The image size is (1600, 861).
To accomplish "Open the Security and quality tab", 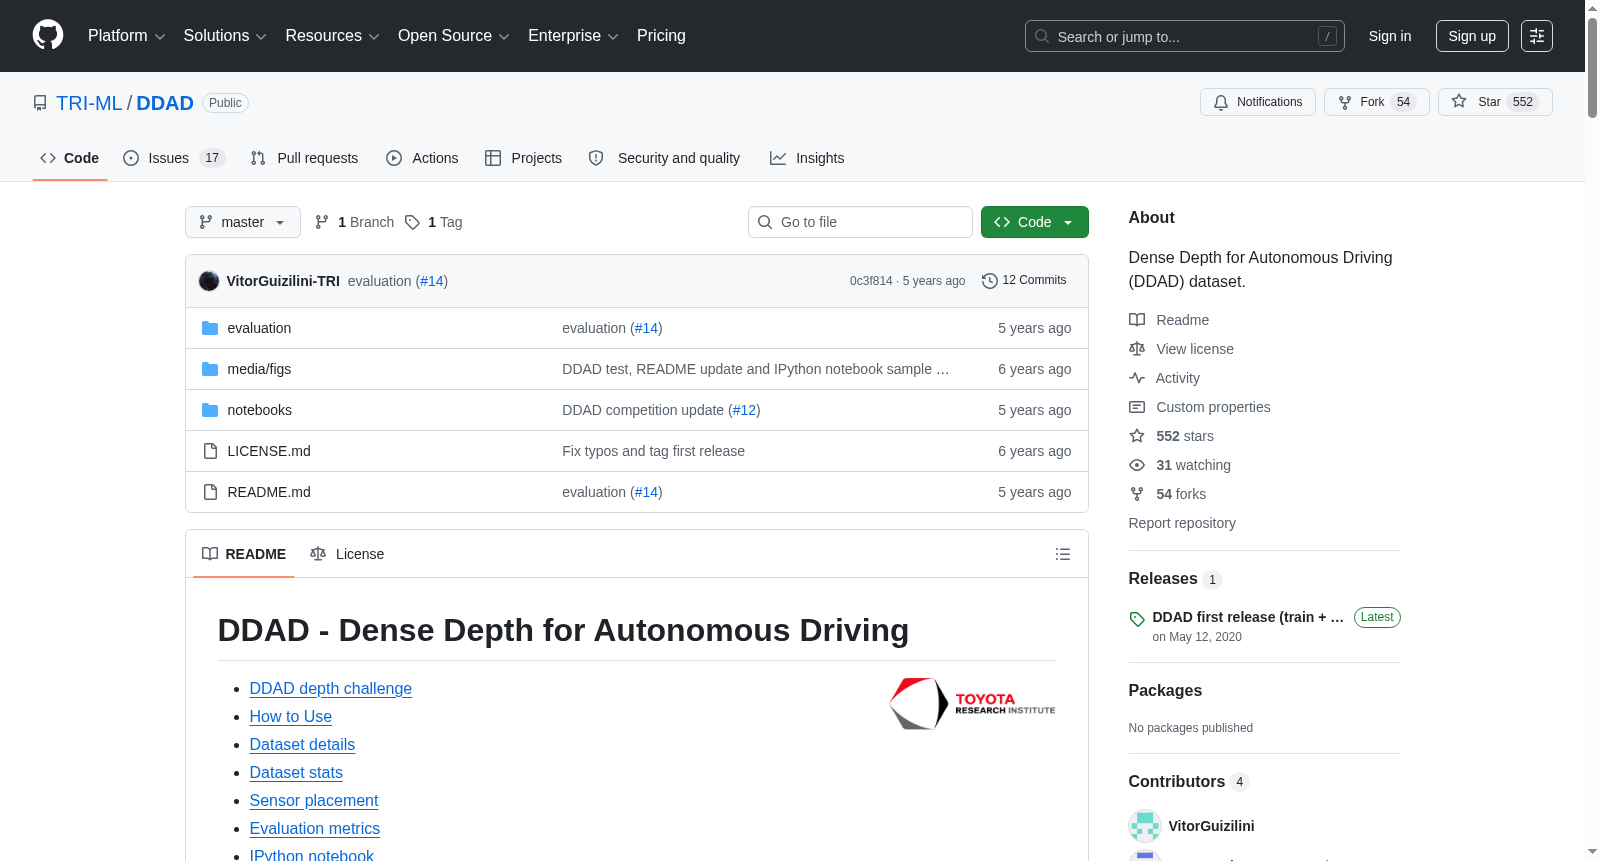I will pyautogui.click(x=664, y=158).
